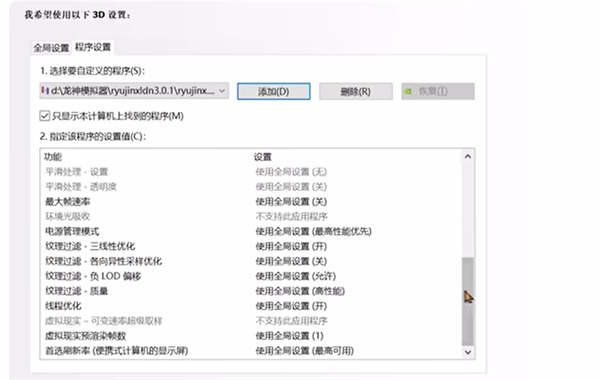Open 最大帧速率 setting value dropdown
This screenshot has height=380, width=600.
coord(291,202)
